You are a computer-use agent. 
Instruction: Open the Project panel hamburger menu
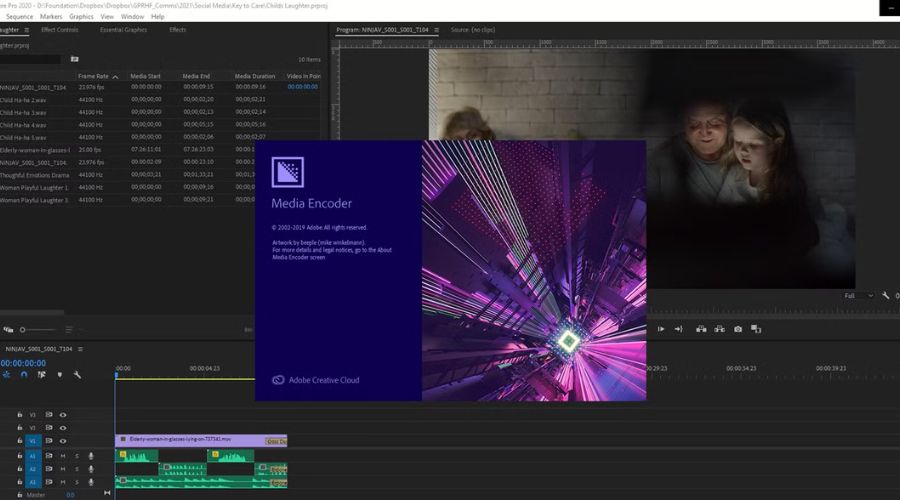coord(26,30)
